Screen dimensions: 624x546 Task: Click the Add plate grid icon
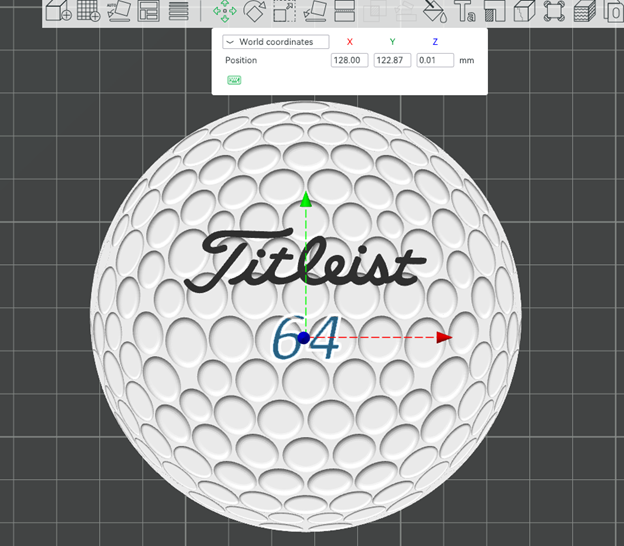(88, 11)
